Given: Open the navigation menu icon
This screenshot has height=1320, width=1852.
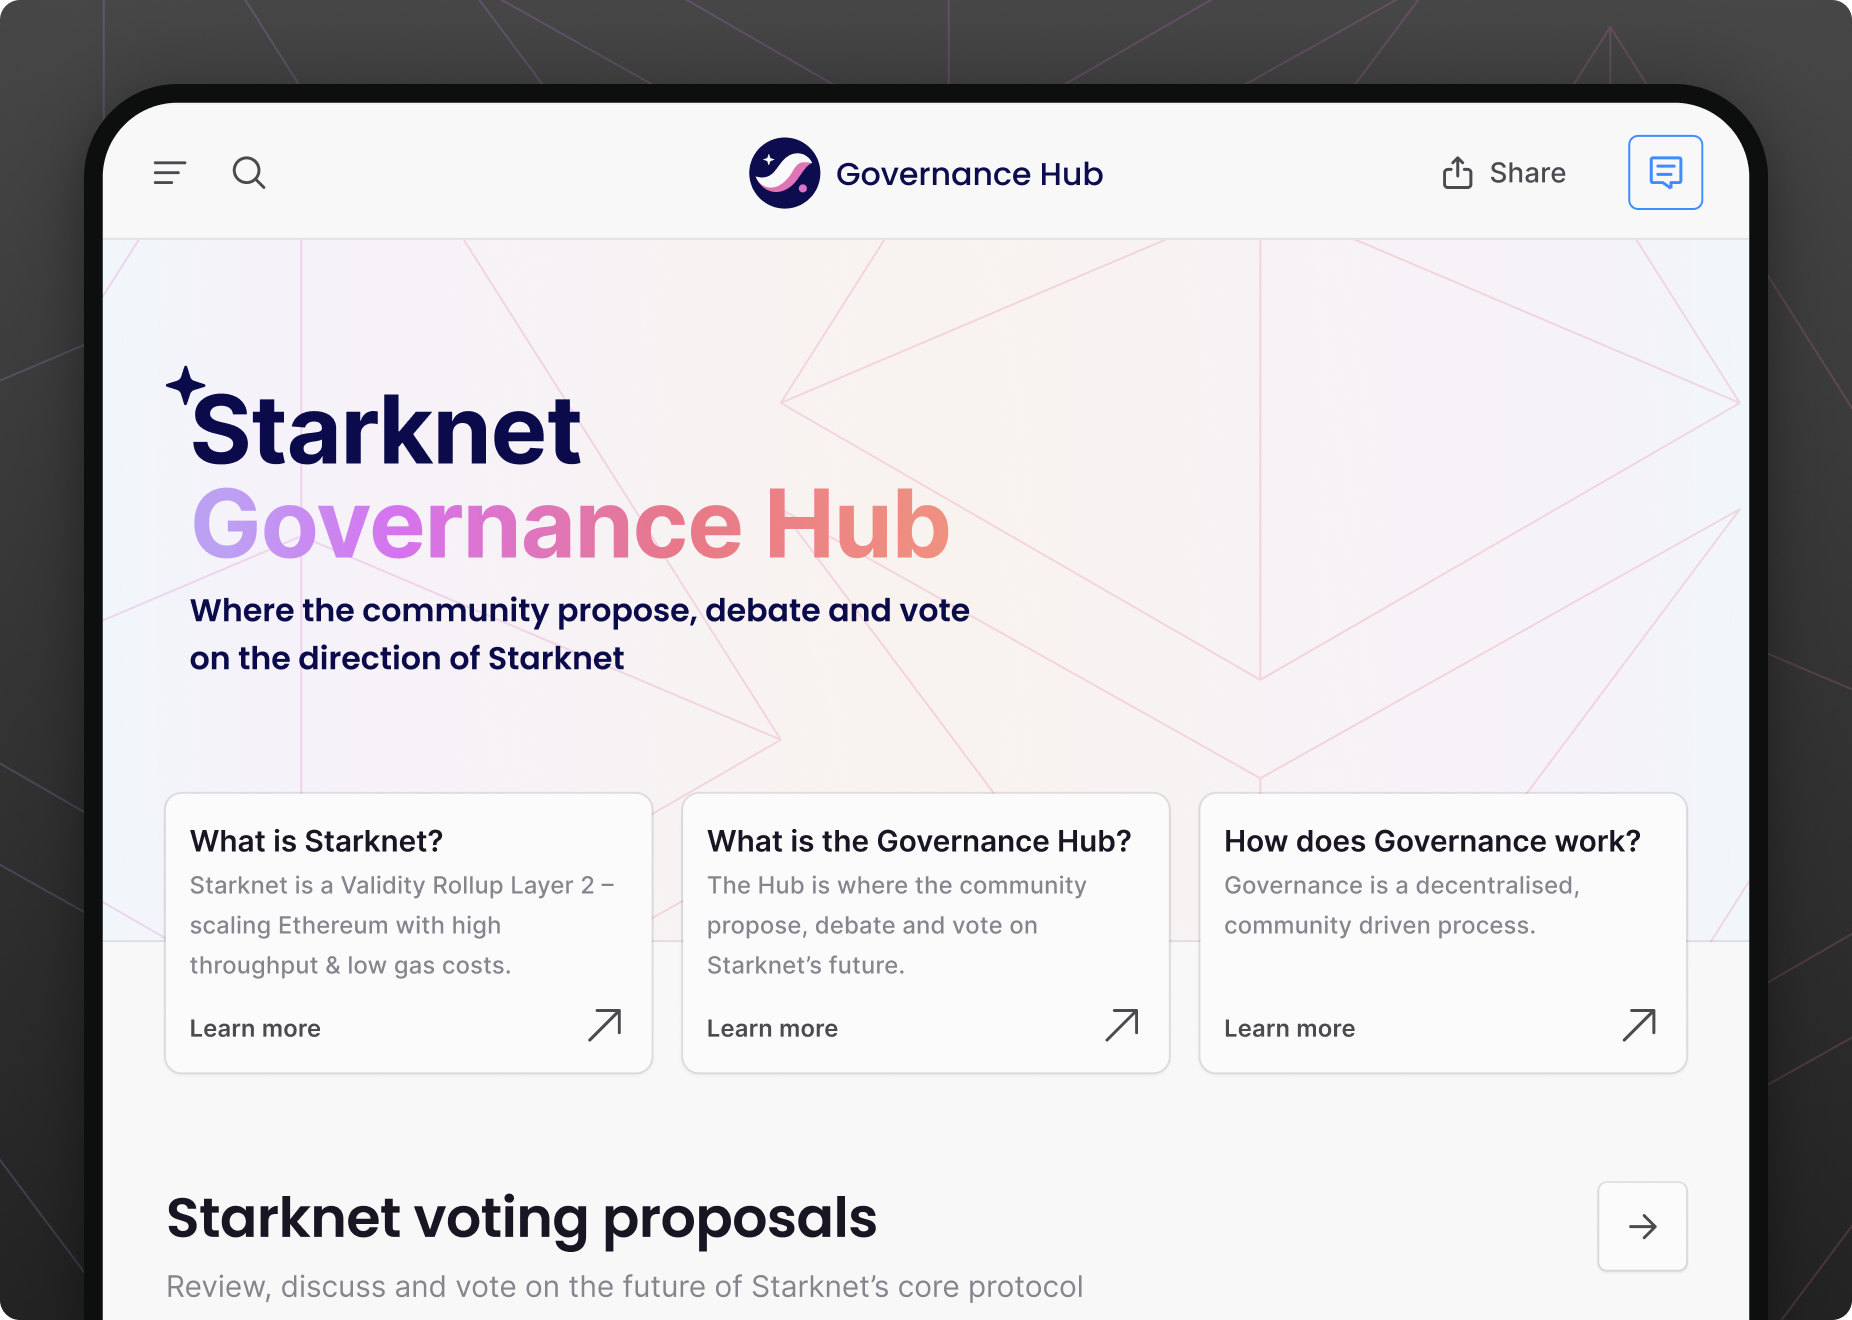Looking at the screenshot, I should coord(170,172).
